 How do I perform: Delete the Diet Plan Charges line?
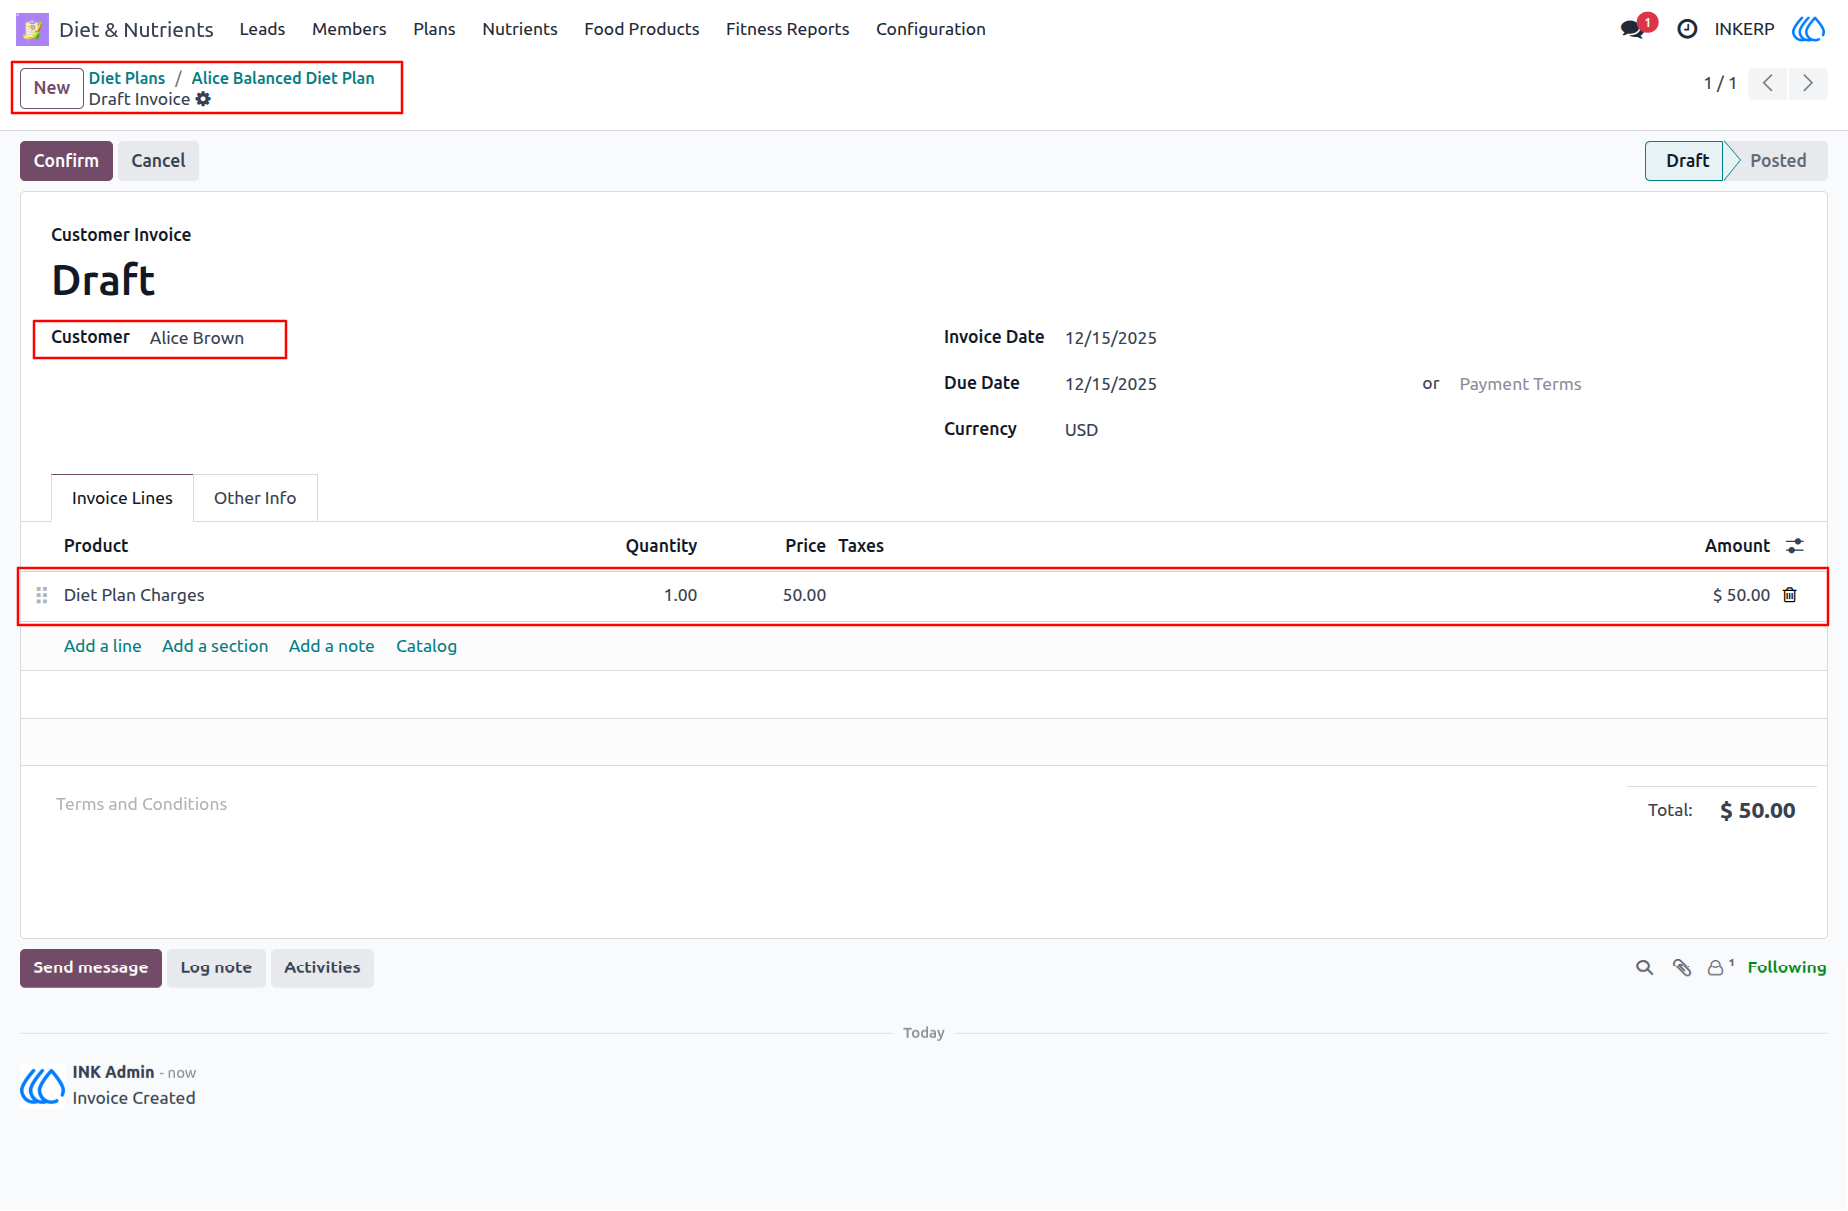1790,595
